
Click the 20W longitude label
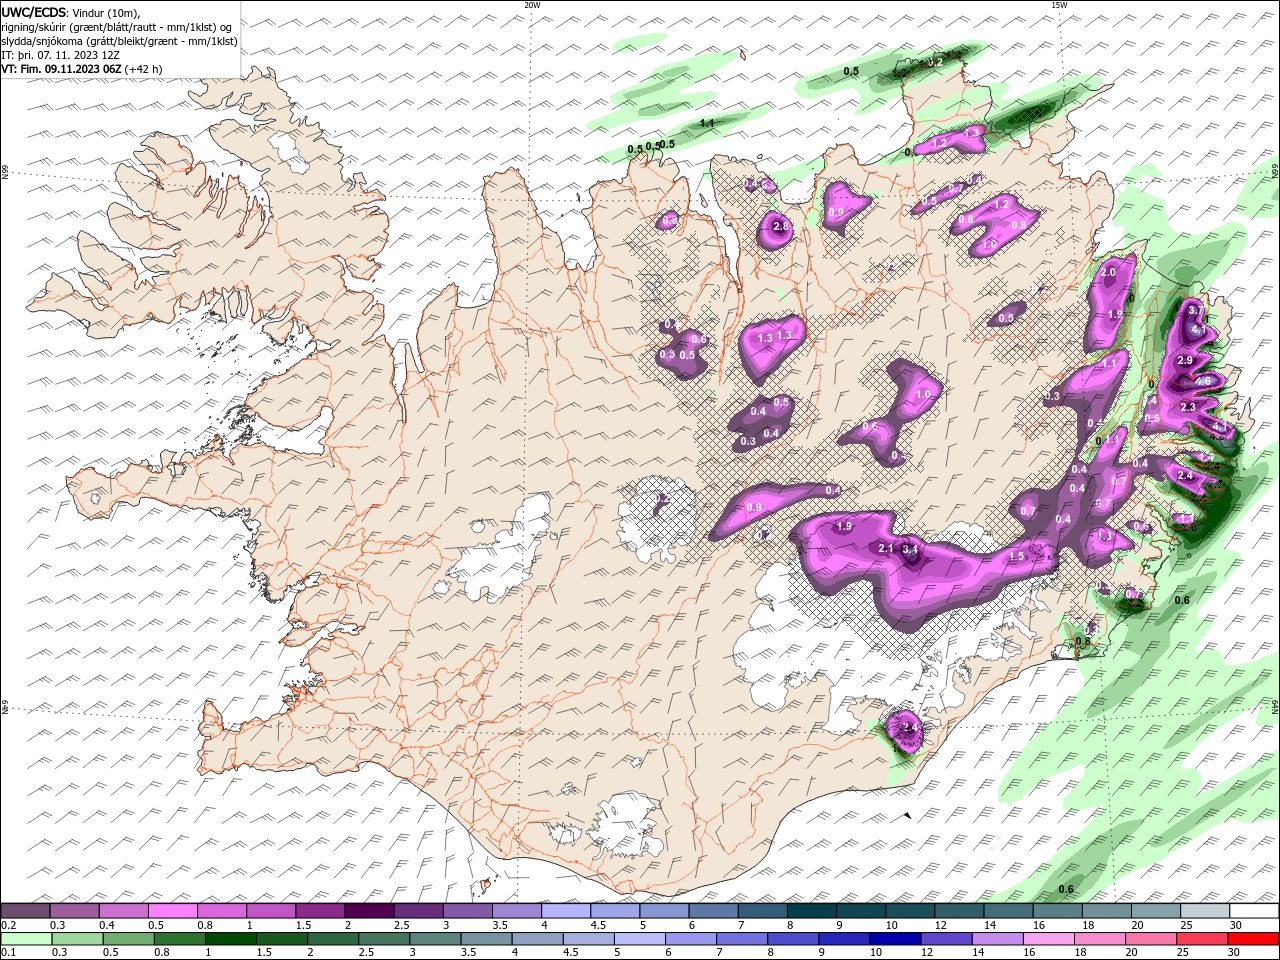(x=532, y=5)
